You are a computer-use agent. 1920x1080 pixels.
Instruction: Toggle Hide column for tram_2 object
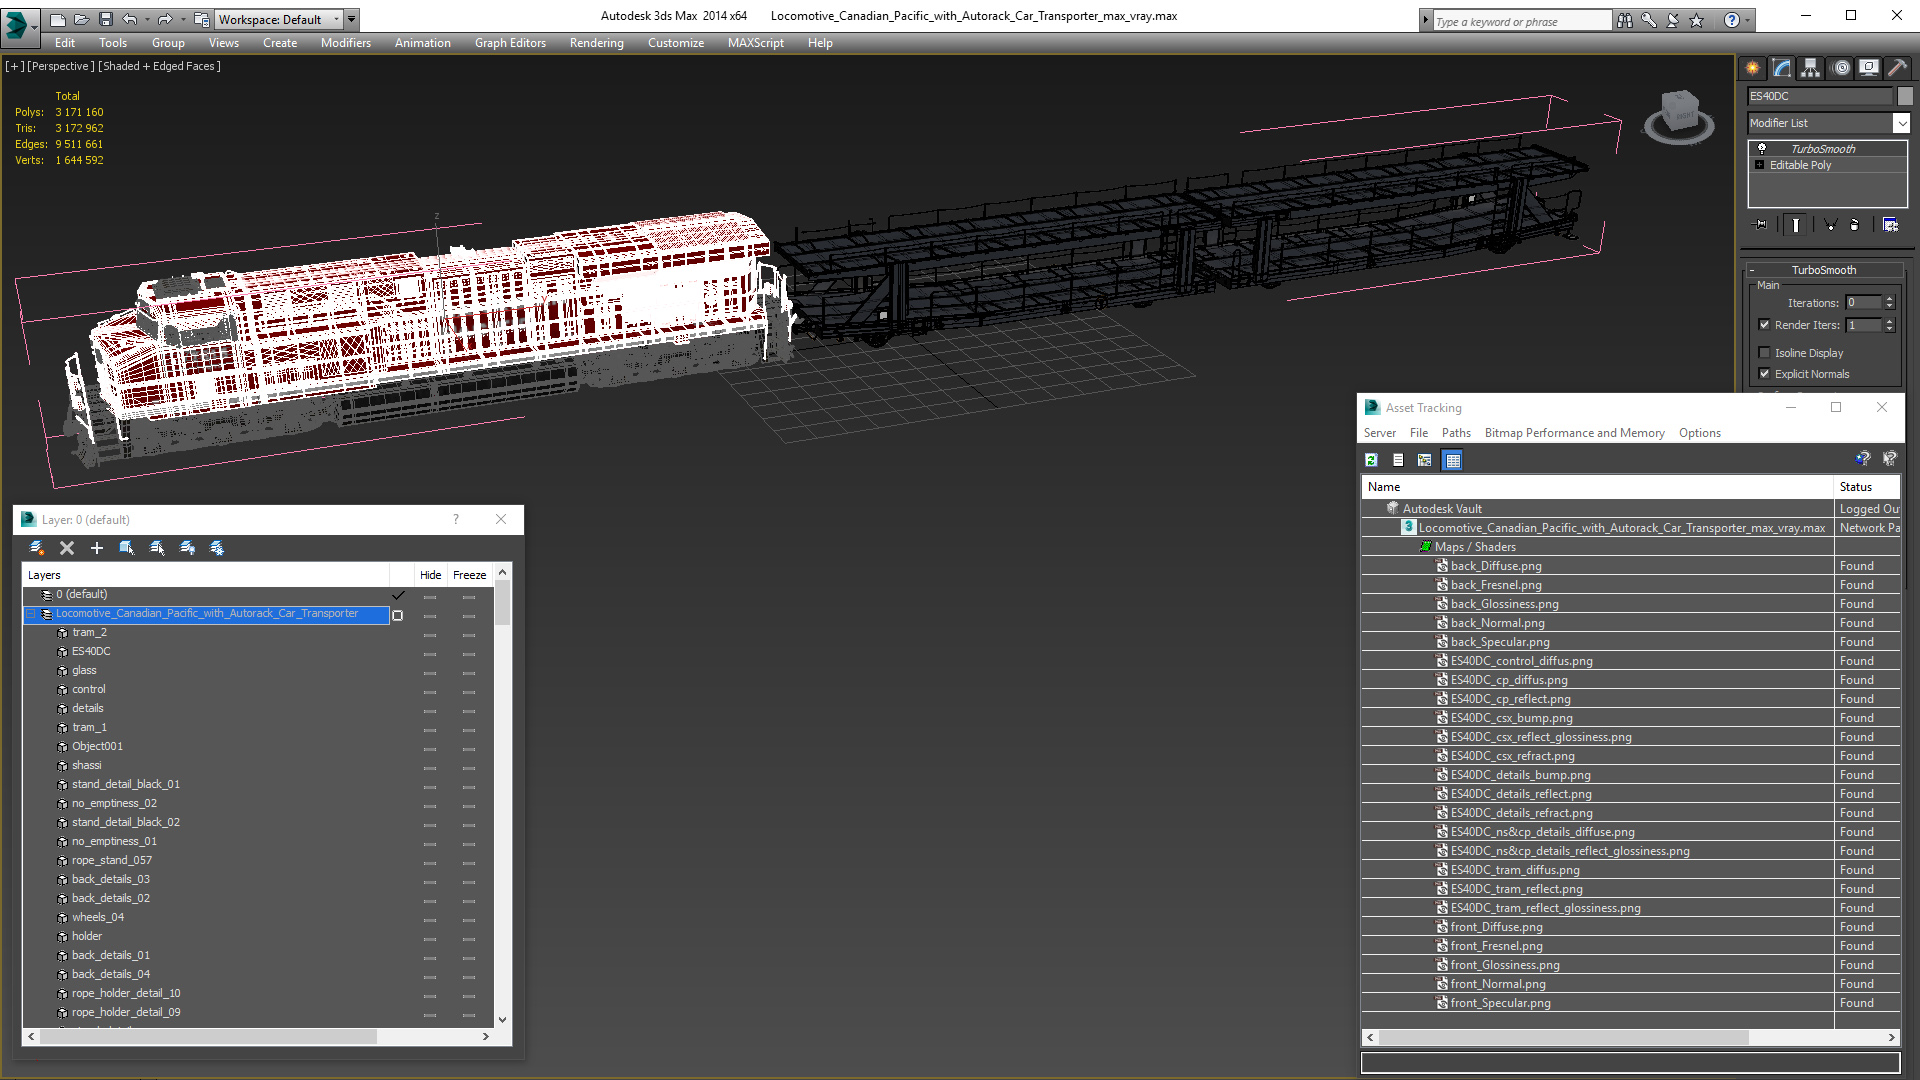click(430, 634)
